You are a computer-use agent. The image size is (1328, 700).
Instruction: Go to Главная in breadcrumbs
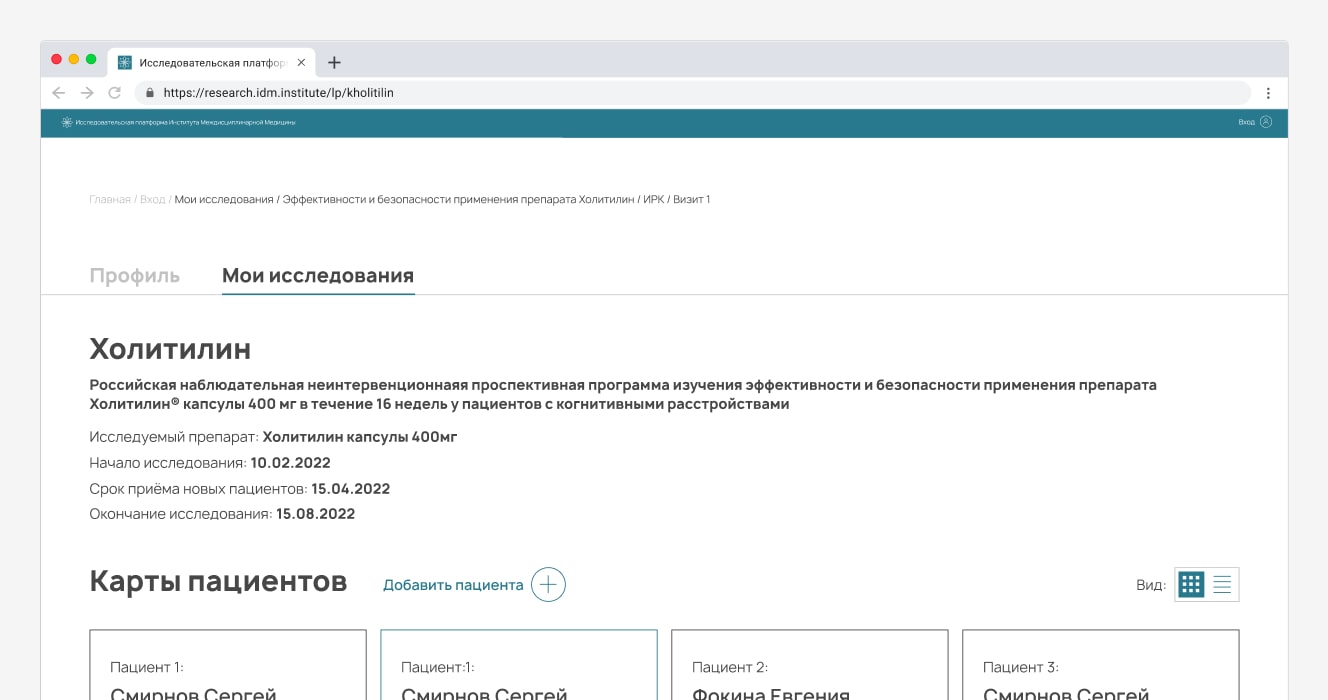pos(110,200)
